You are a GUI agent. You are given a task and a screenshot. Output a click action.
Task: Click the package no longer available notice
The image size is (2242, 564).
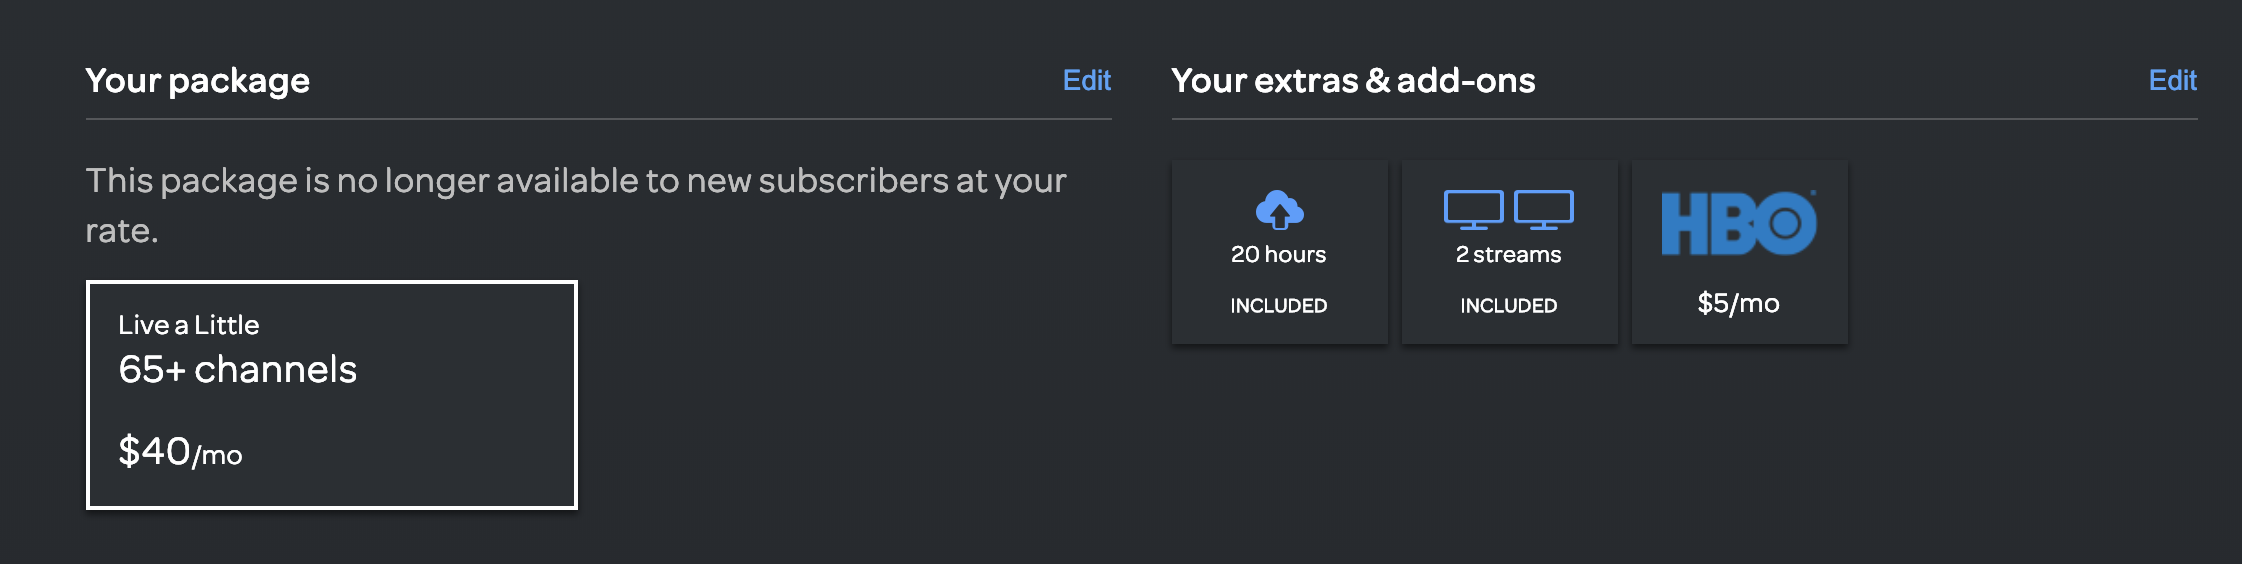(x=577, y=205)
